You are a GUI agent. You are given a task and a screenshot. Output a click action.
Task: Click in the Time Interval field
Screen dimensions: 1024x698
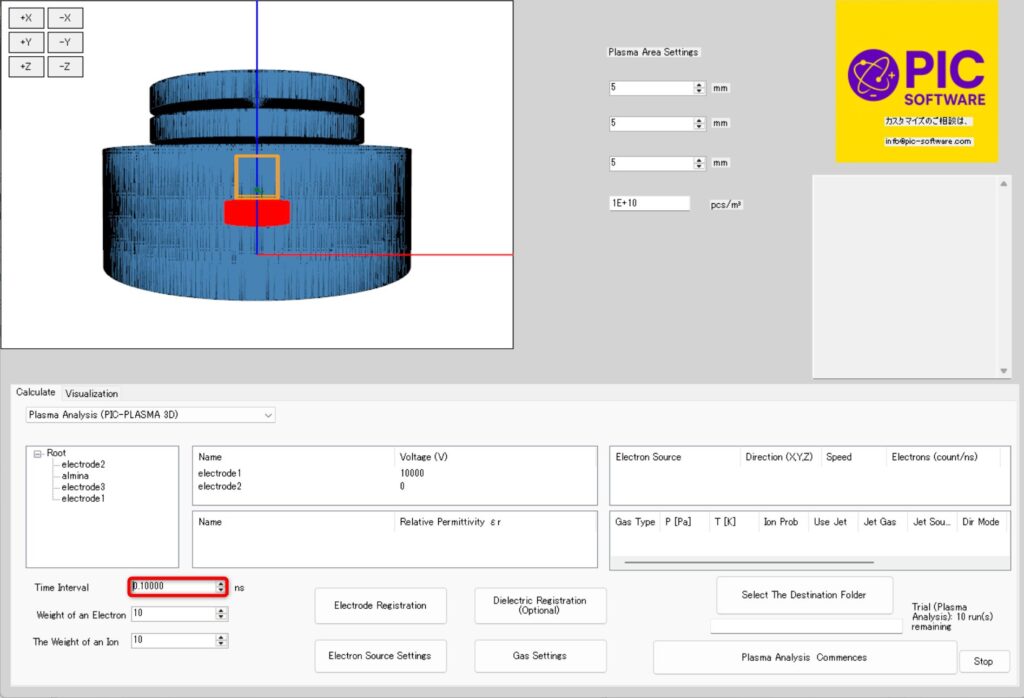(171, 587)
